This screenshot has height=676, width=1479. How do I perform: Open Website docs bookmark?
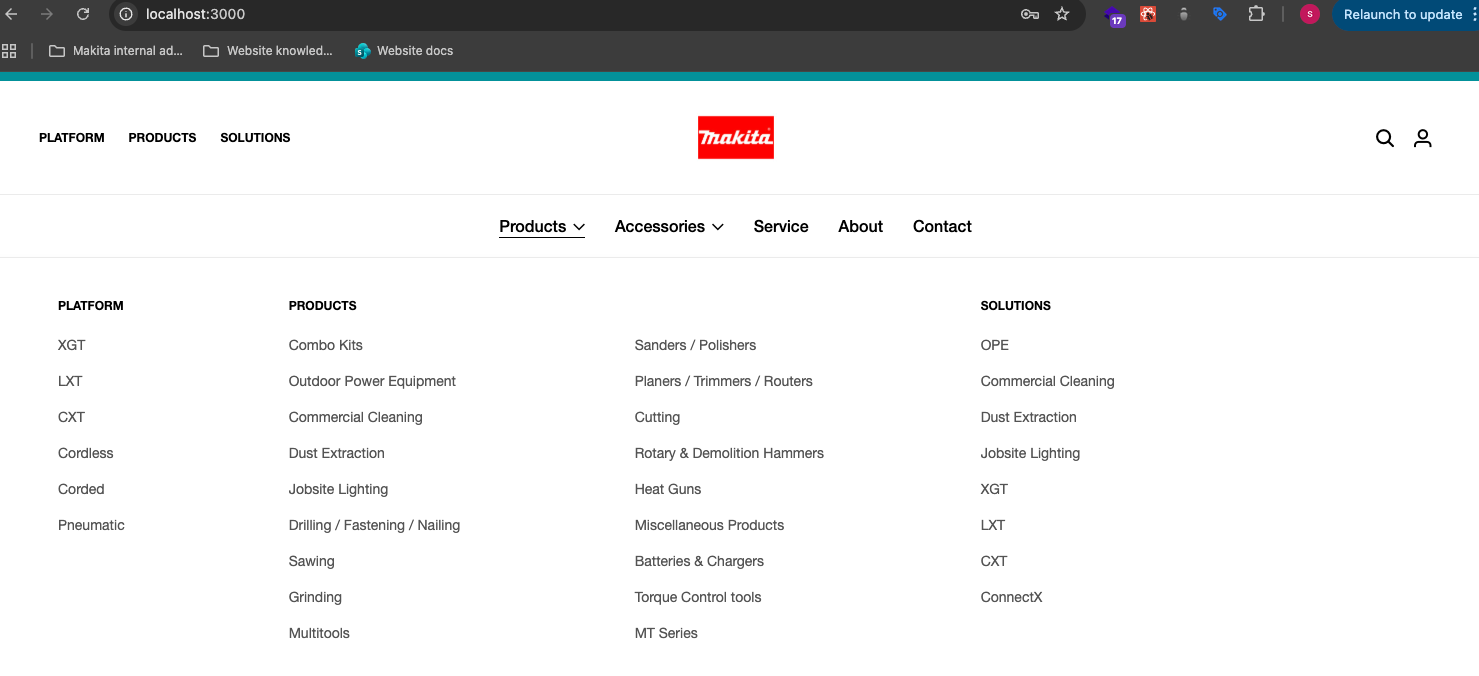point(404,50)
